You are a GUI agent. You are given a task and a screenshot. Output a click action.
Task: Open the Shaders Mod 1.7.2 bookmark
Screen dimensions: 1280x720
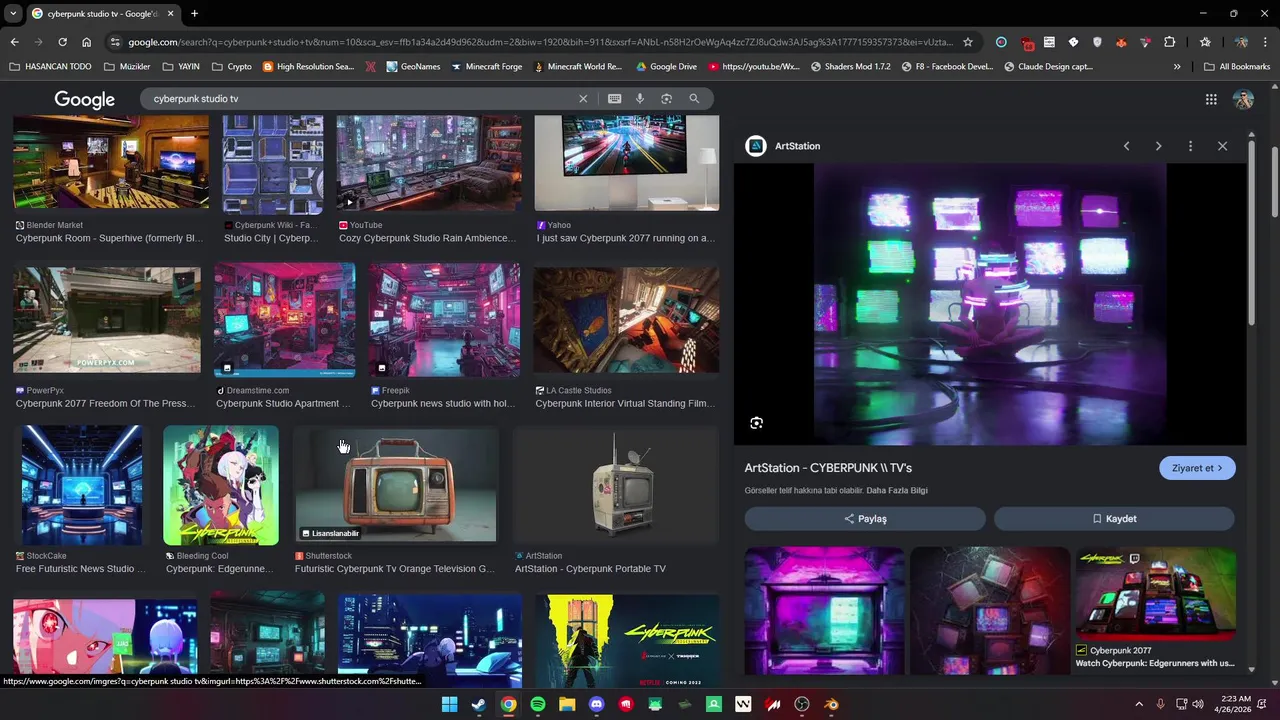850,67
